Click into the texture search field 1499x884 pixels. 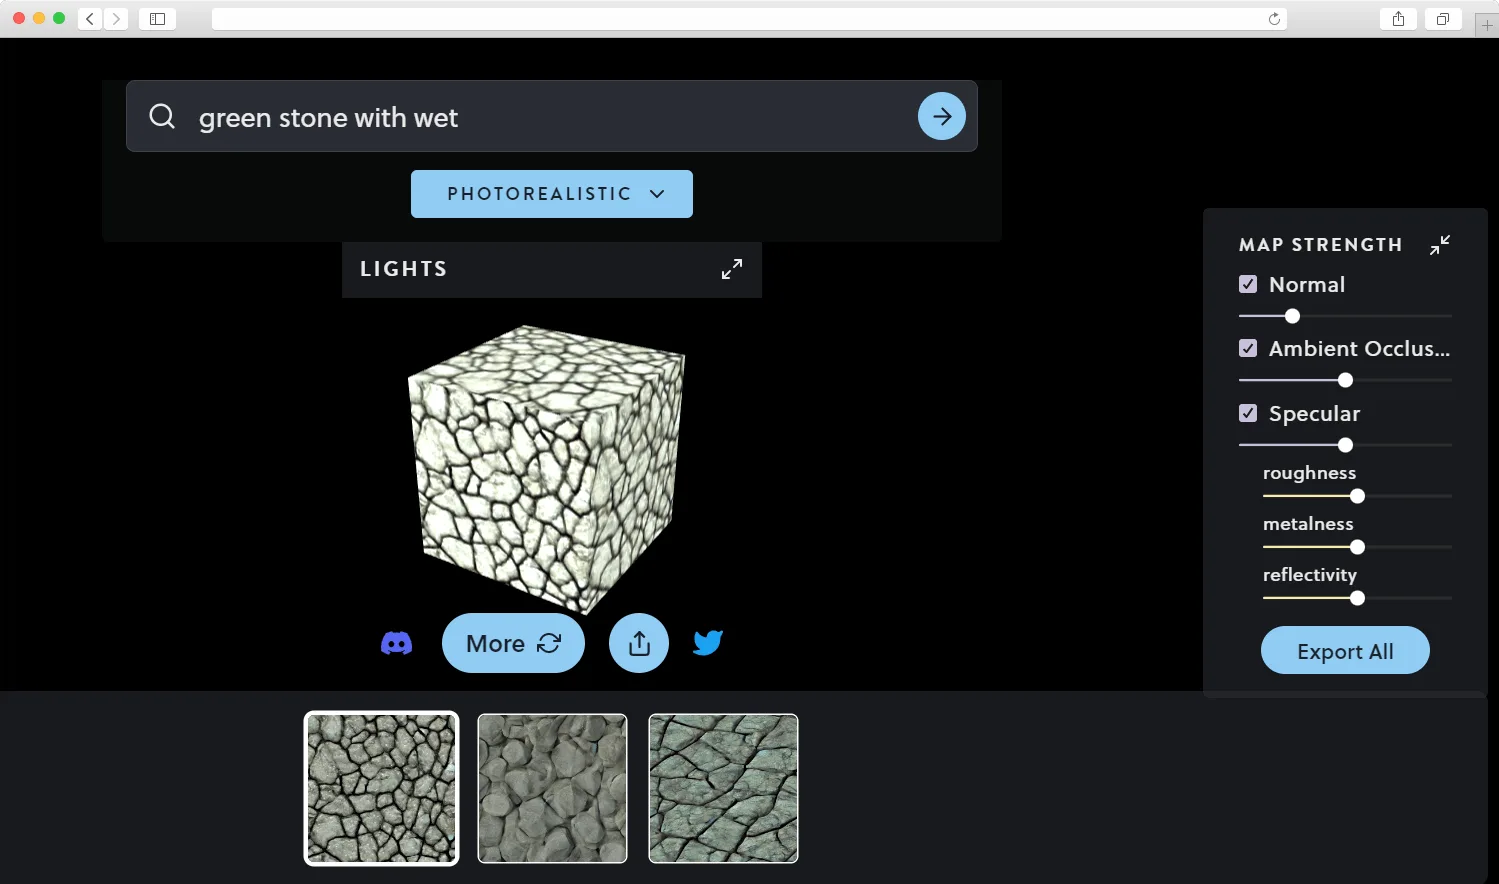pos(552,116)
